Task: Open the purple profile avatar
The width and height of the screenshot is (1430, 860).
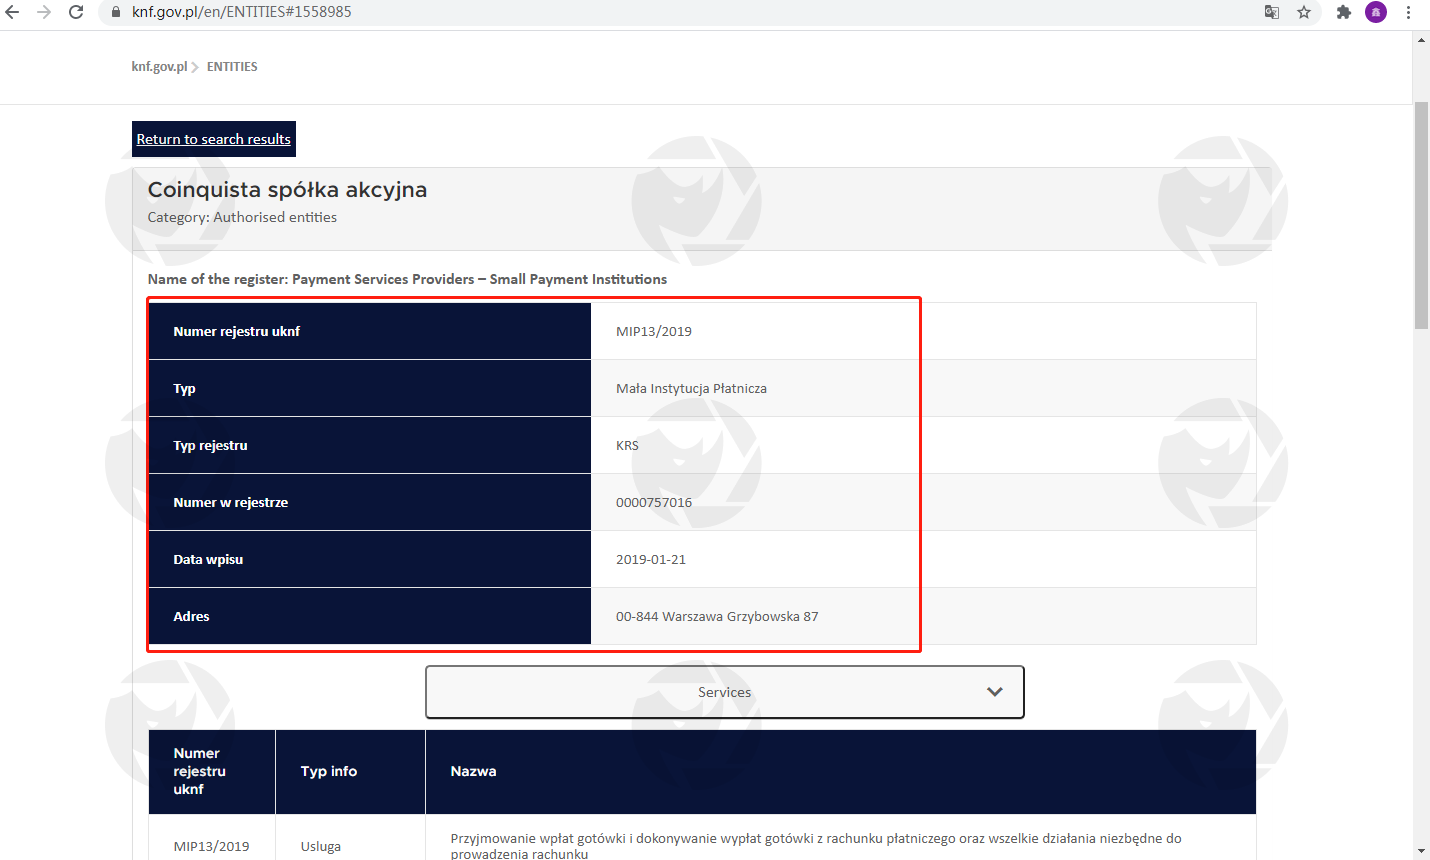Action: tap(1376, 12)
